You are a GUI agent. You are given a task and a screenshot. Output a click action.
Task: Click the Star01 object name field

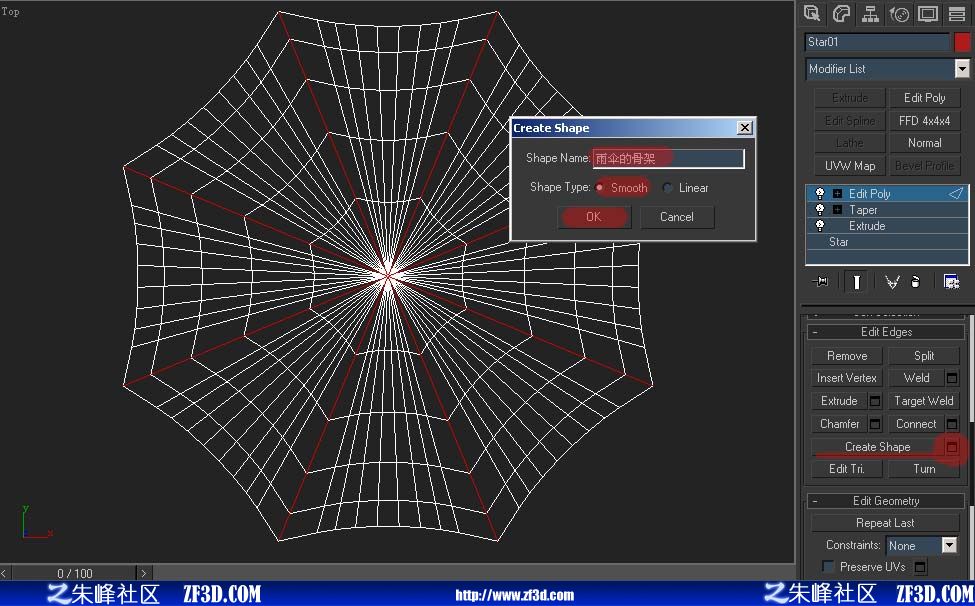[x=877, y=42]
